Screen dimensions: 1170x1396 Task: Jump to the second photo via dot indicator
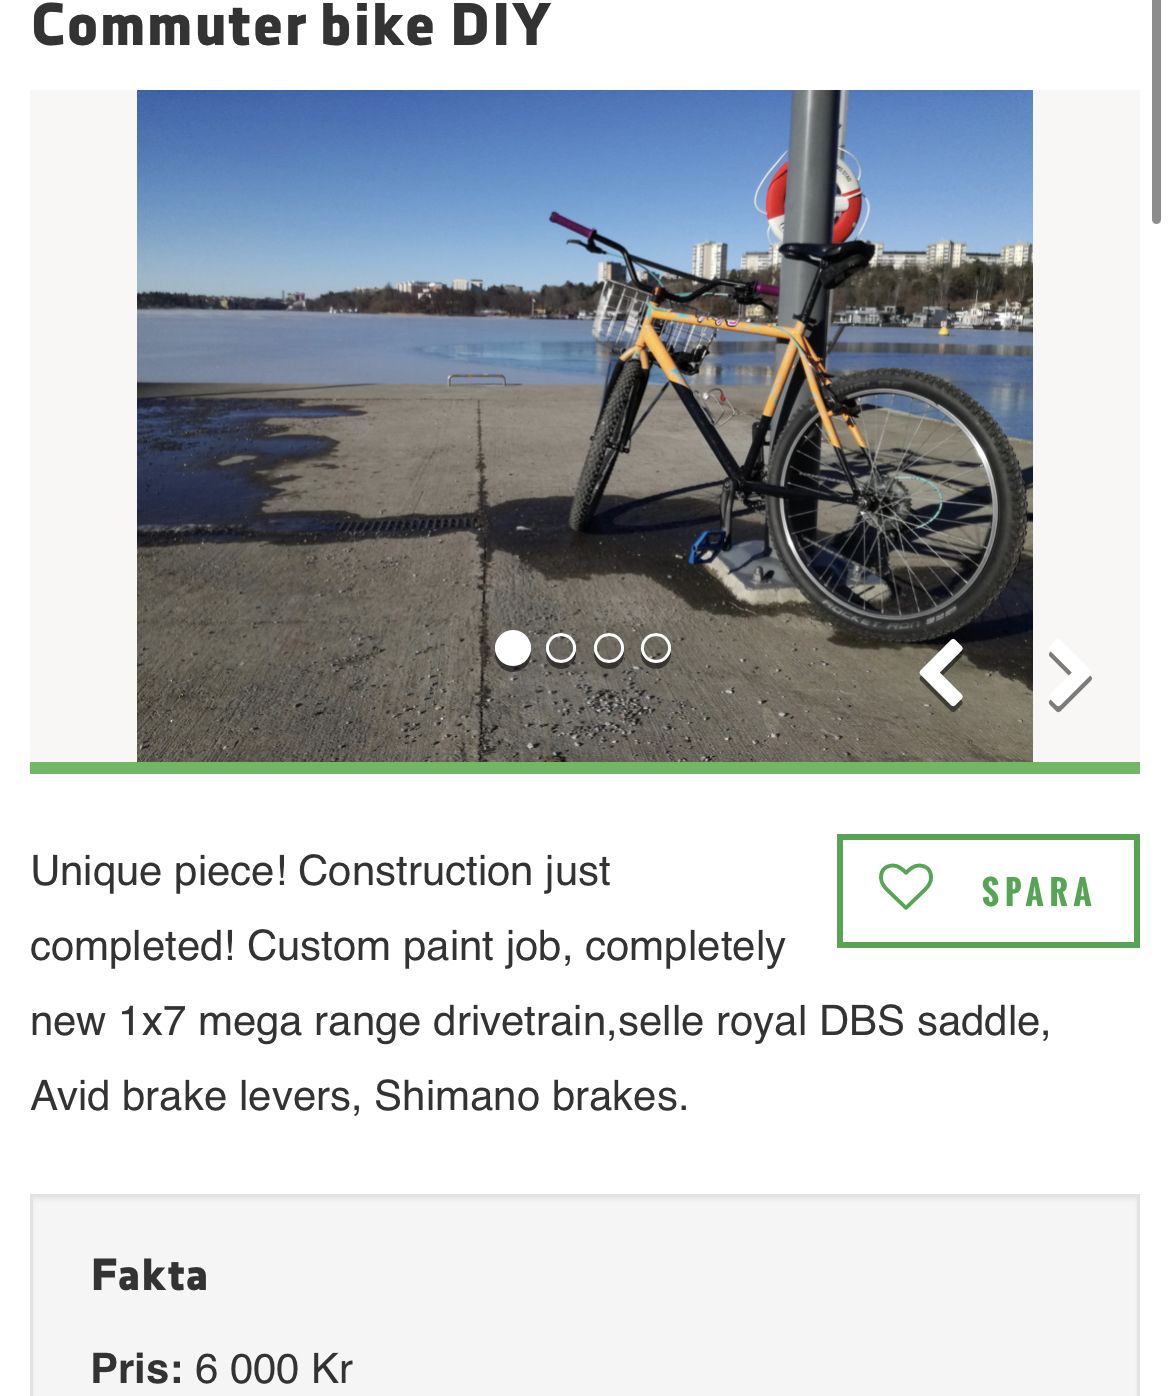coord(561,648)
